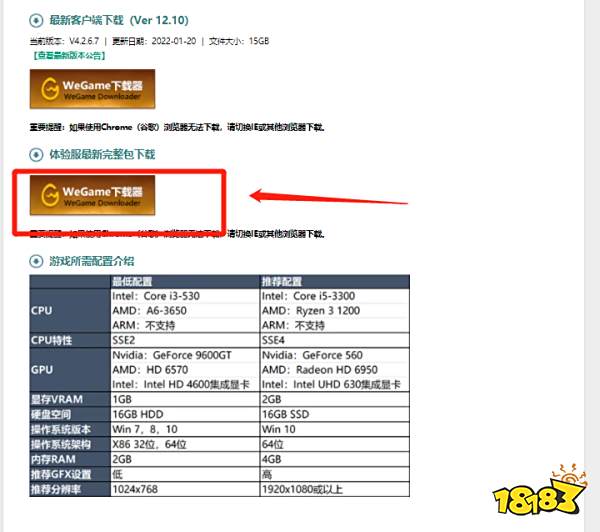Image resolution: width=600 pixels, height=532 pixels.
Task: Select the Intel: Core i5-3300 cell
Action: click(335, 296)
